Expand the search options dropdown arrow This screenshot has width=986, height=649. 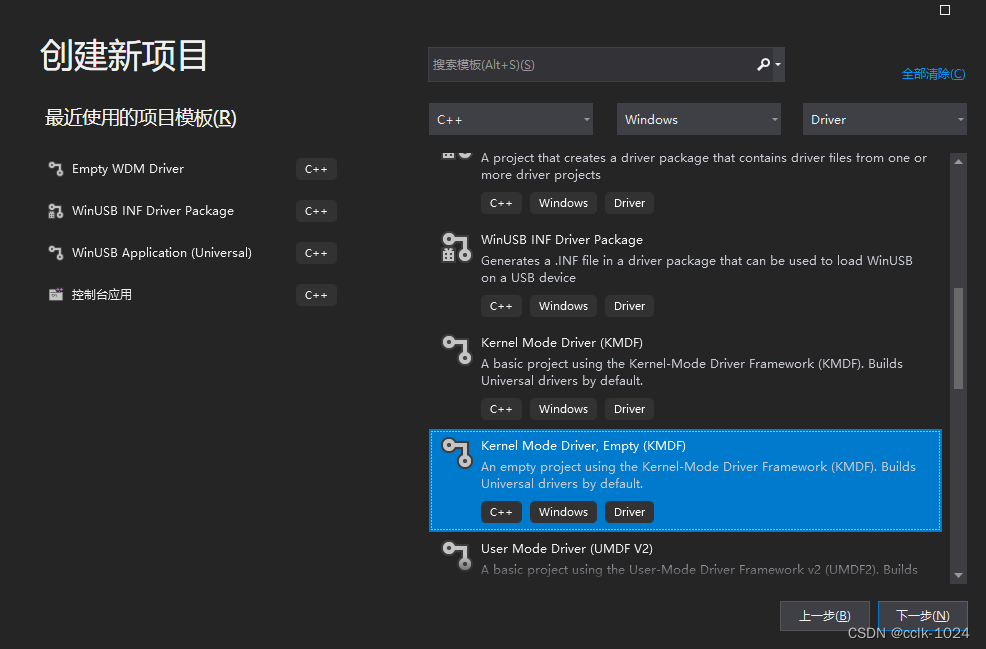(x=778, y=64)
